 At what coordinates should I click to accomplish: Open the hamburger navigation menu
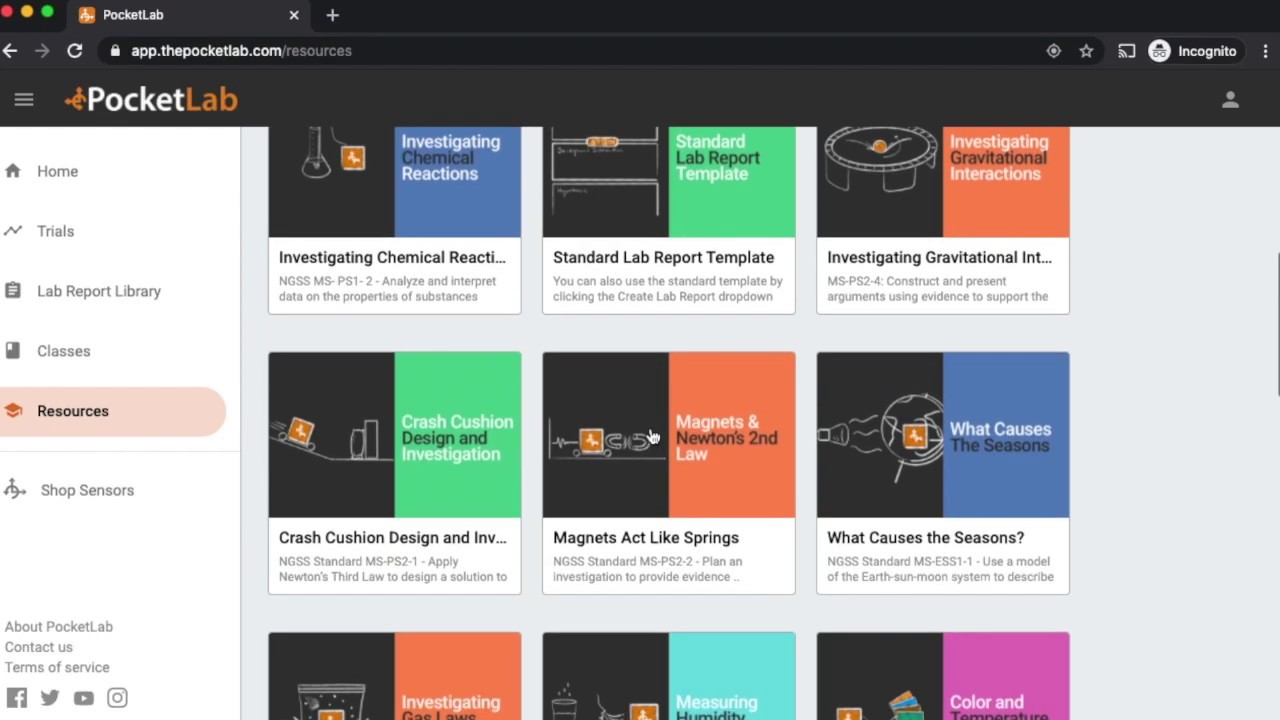pos(24,100)
